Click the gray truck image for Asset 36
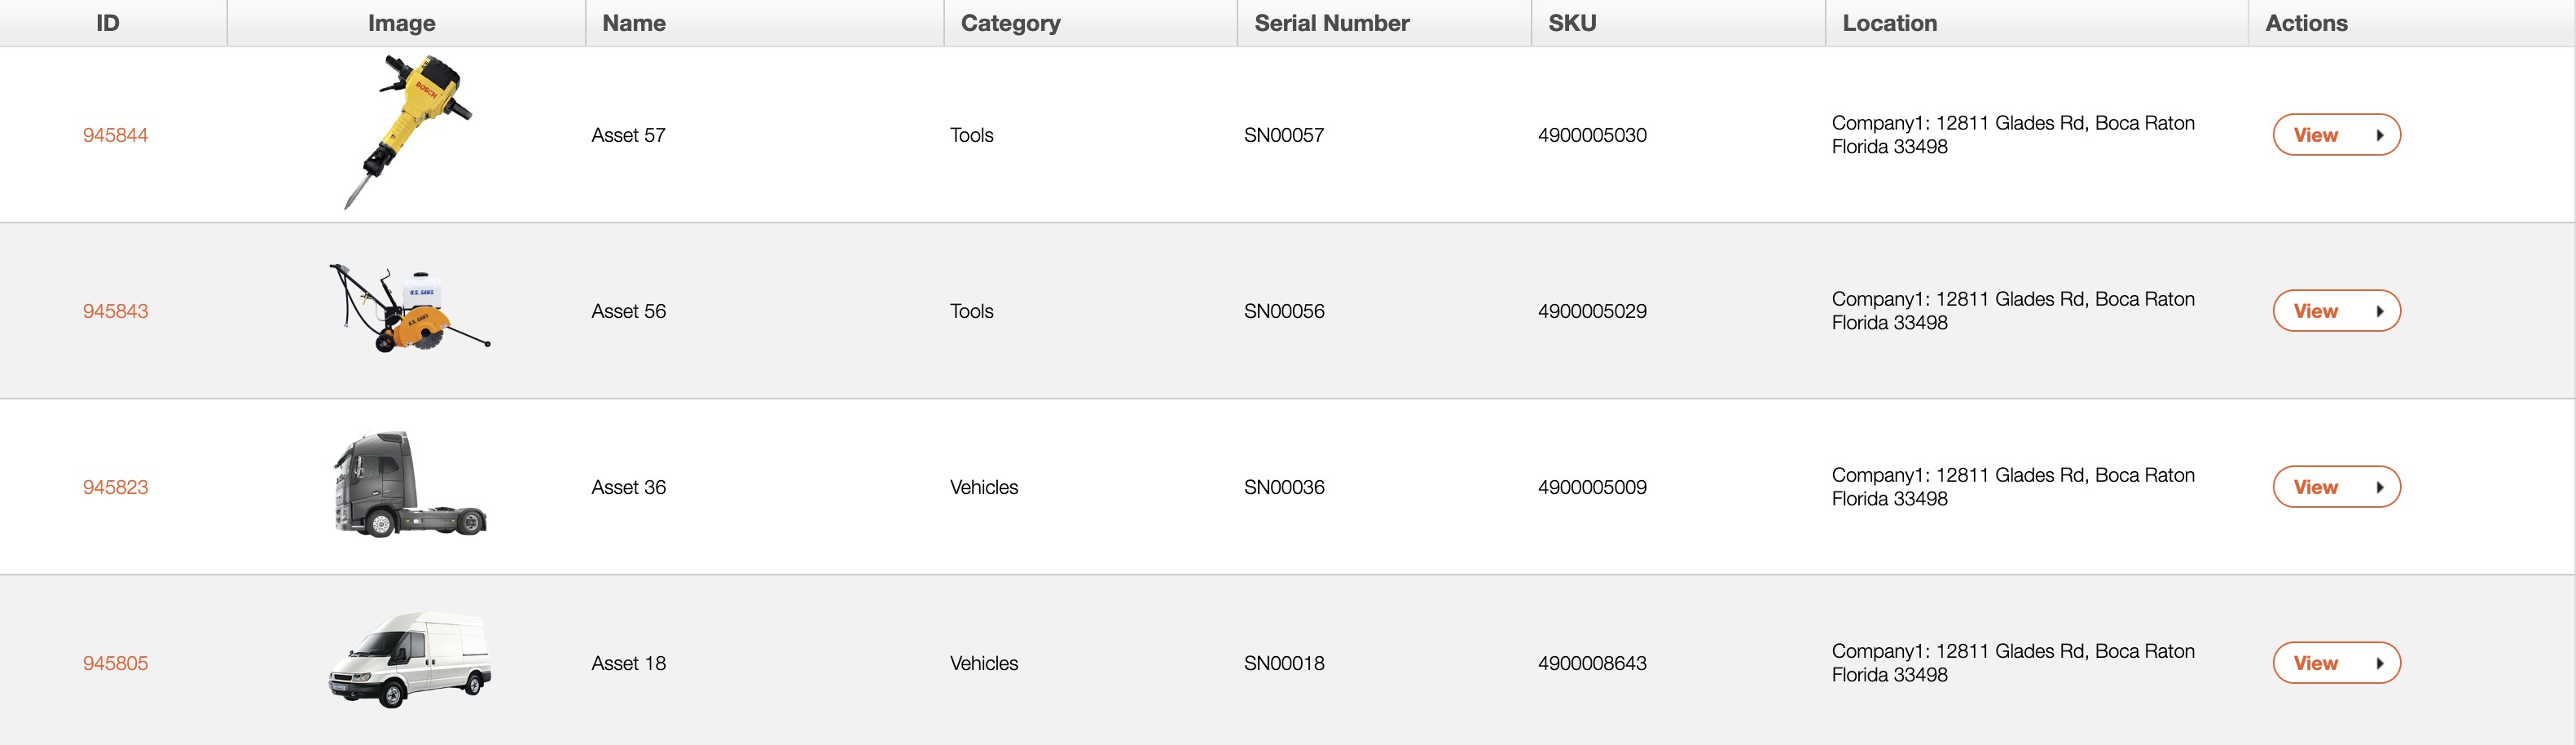This screenshot has width=2576, height=745. point(409,485)
